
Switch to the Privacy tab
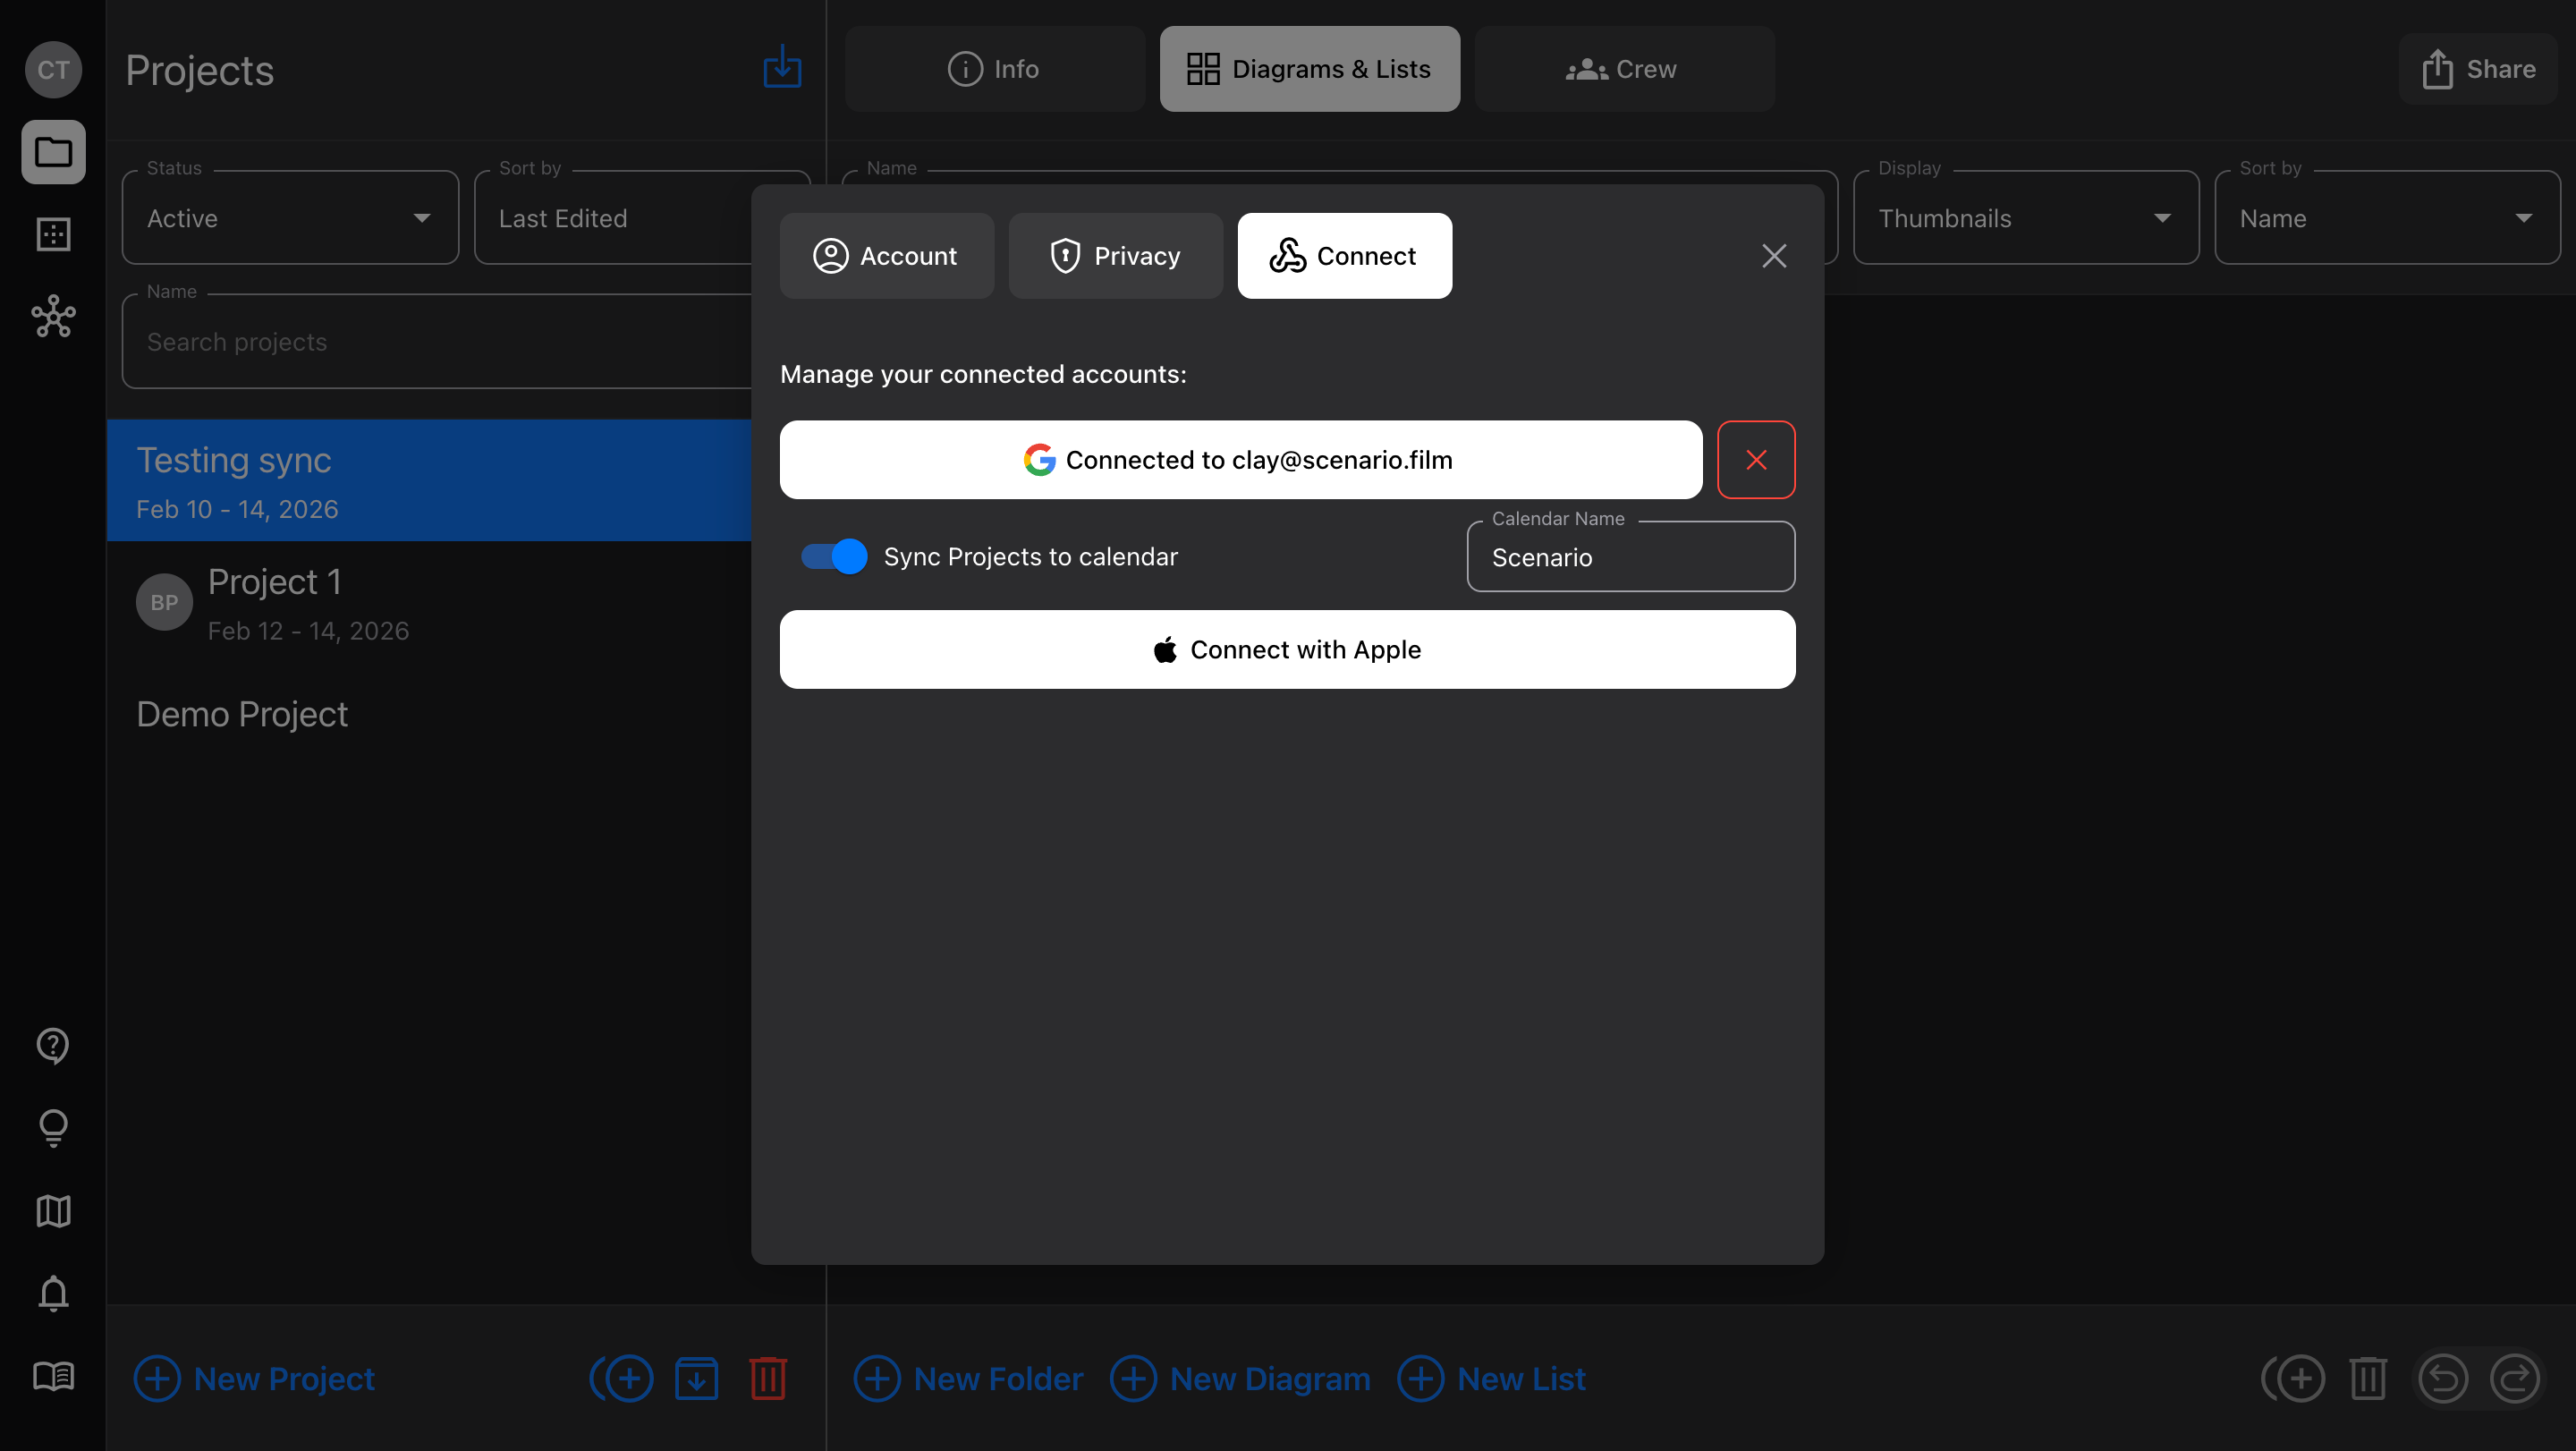pyautogui.click(x=1115, y=256)
